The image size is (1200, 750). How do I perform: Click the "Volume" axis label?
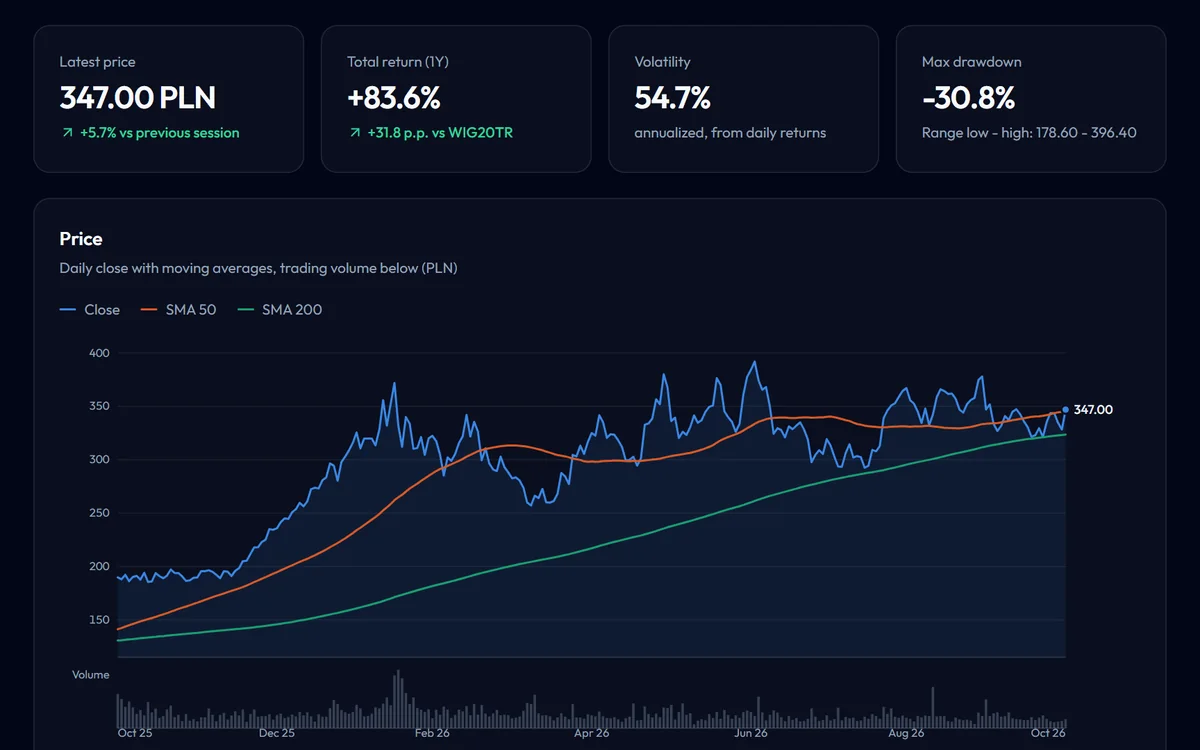coord(91,675)
